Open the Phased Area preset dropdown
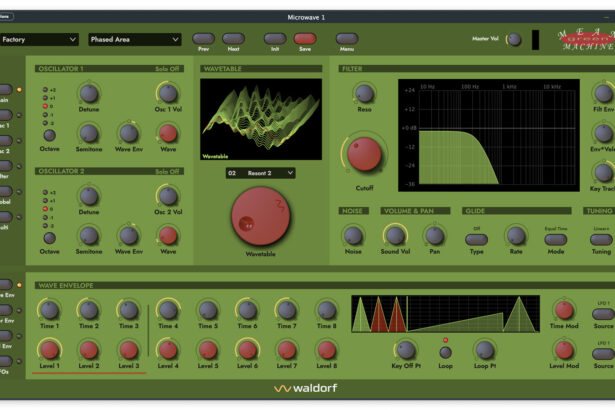 [x=135, y=40]
